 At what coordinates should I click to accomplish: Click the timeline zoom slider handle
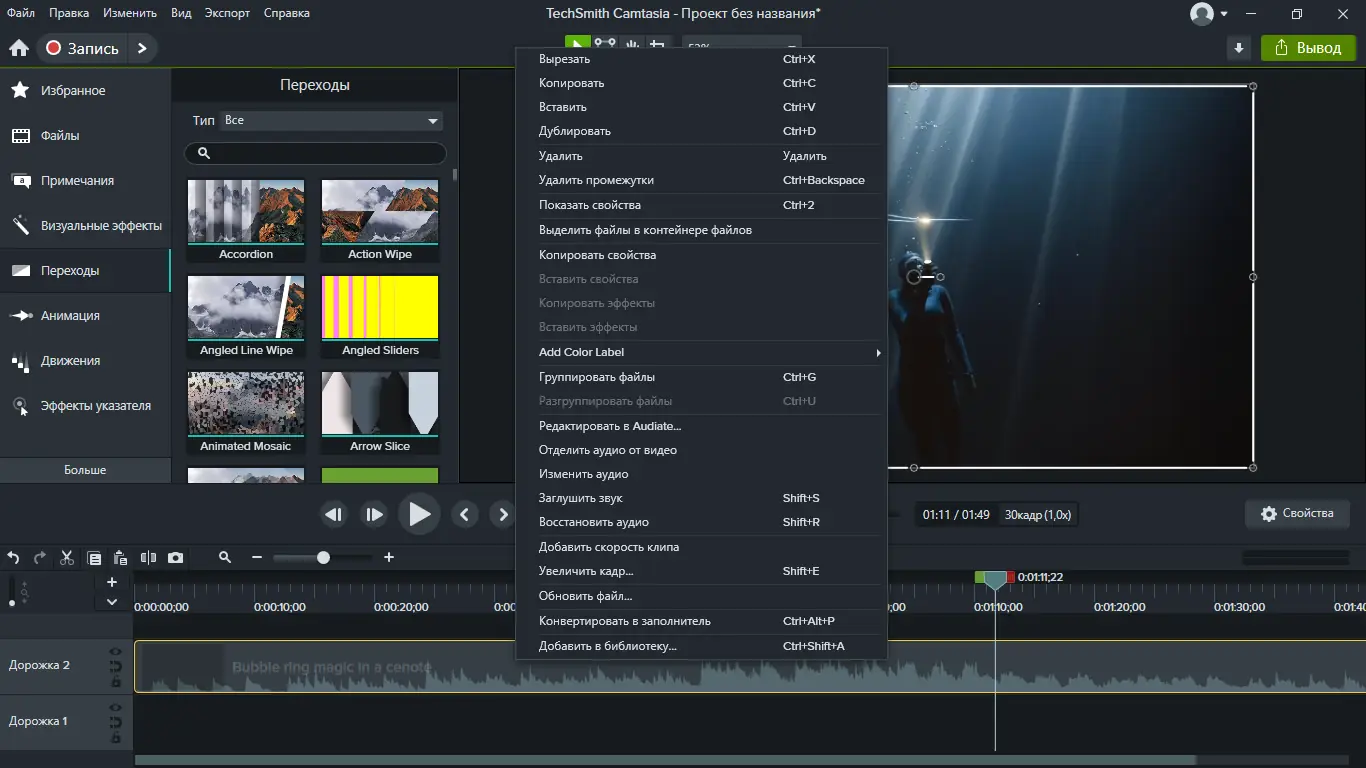tap(323, 557)
